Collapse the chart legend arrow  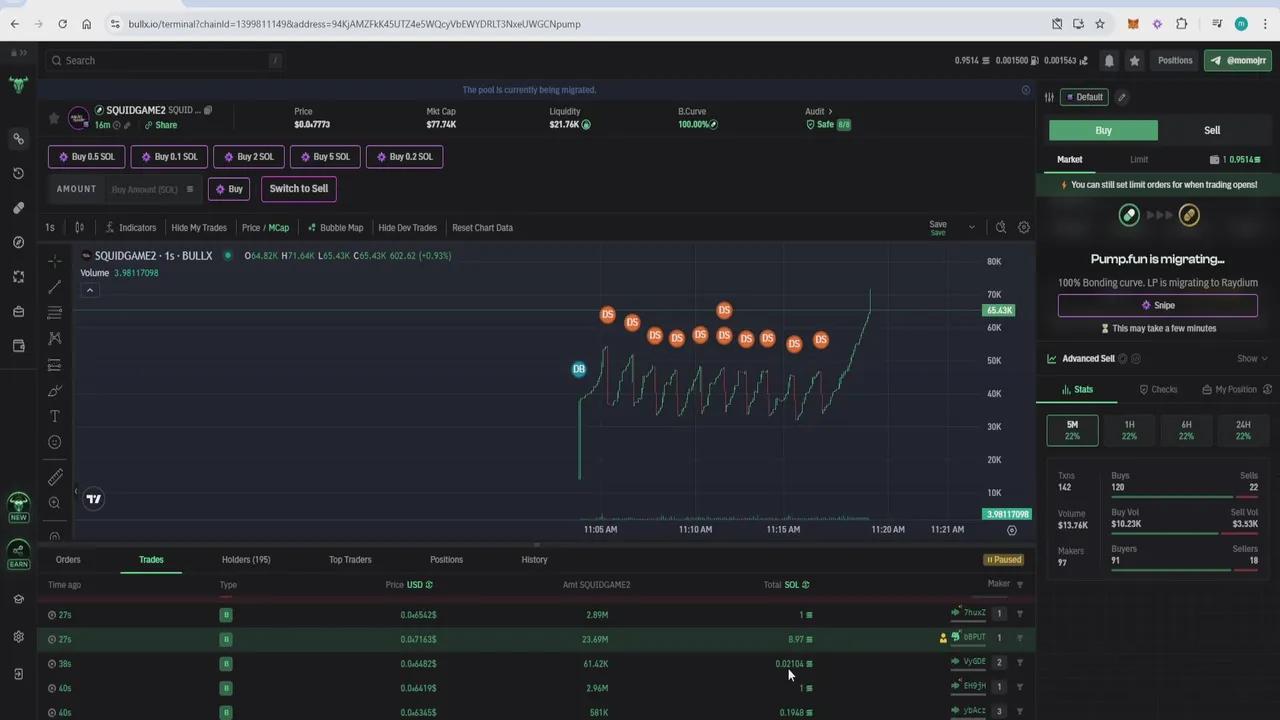coord(89,290)
